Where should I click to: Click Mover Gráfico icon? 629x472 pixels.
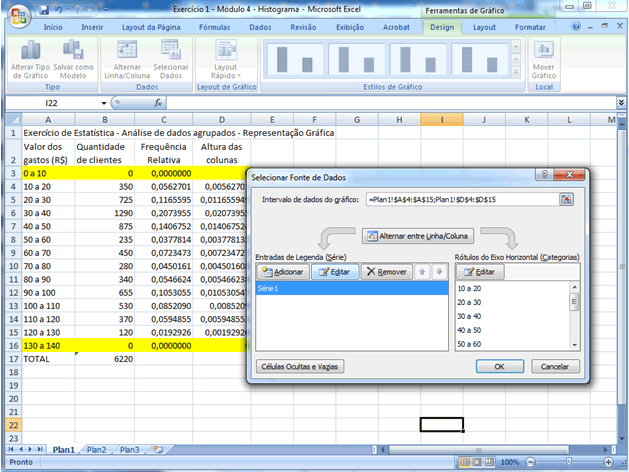click(544, 51)
